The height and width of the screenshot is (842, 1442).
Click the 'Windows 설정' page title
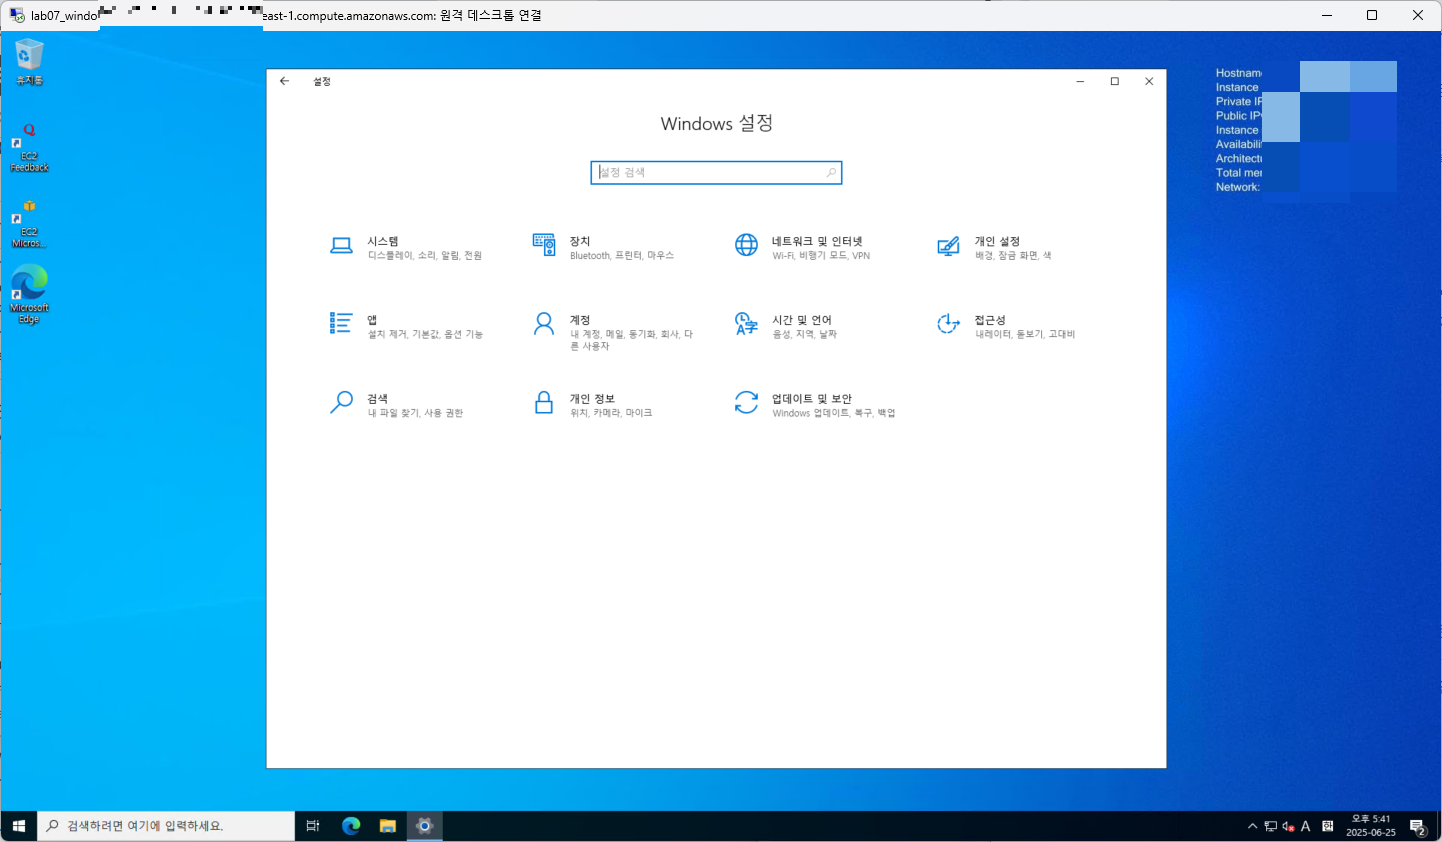point(716,123)
